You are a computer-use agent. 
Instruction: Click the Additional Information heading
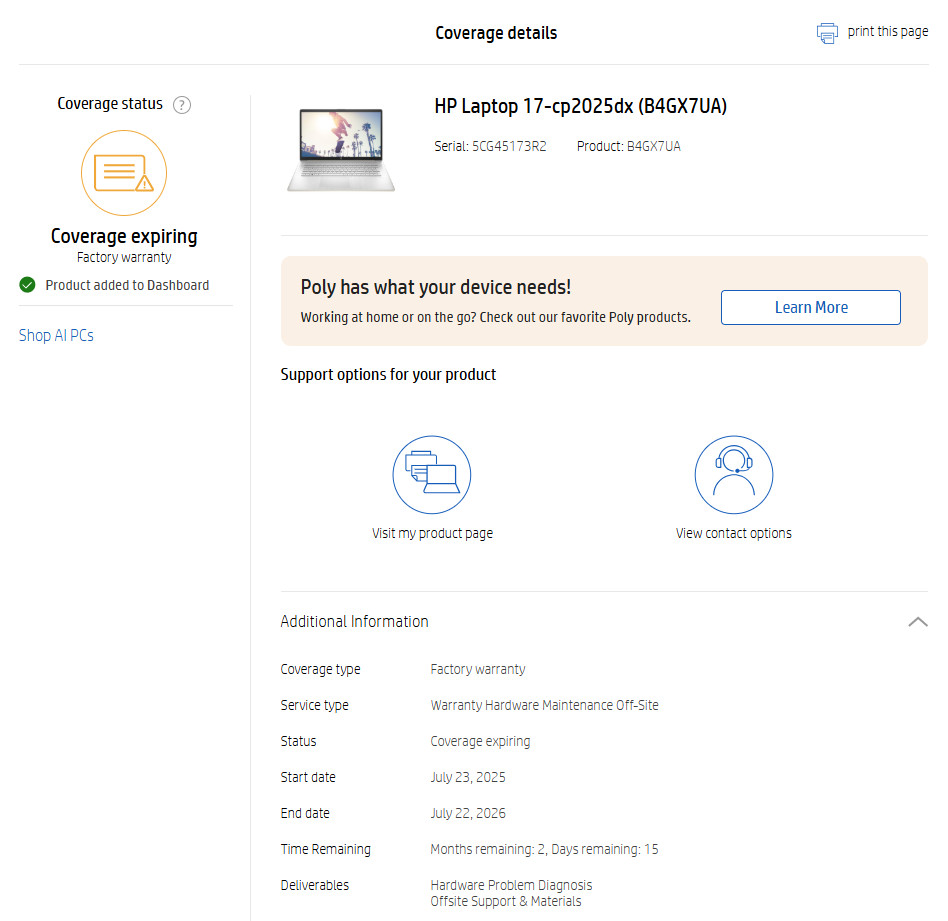pos(354,622)
